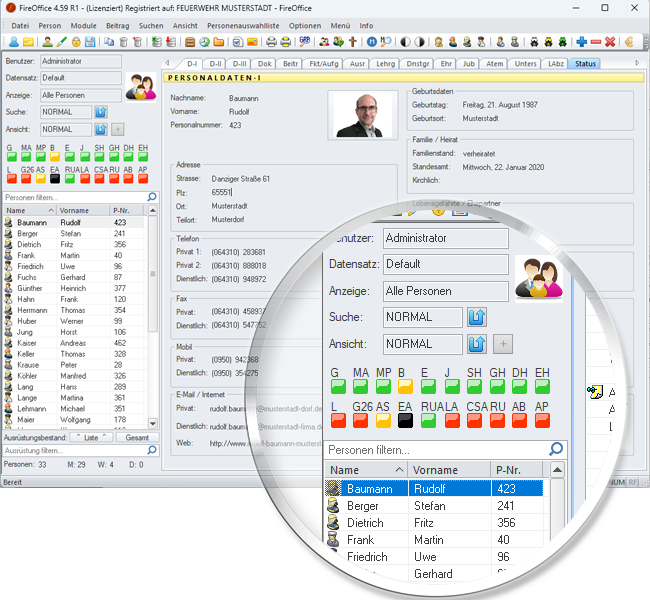Click the blue arrow icon beside magnified Ansicht field
The width and height of the screenshot is (650, 600).
click(478, 344)
